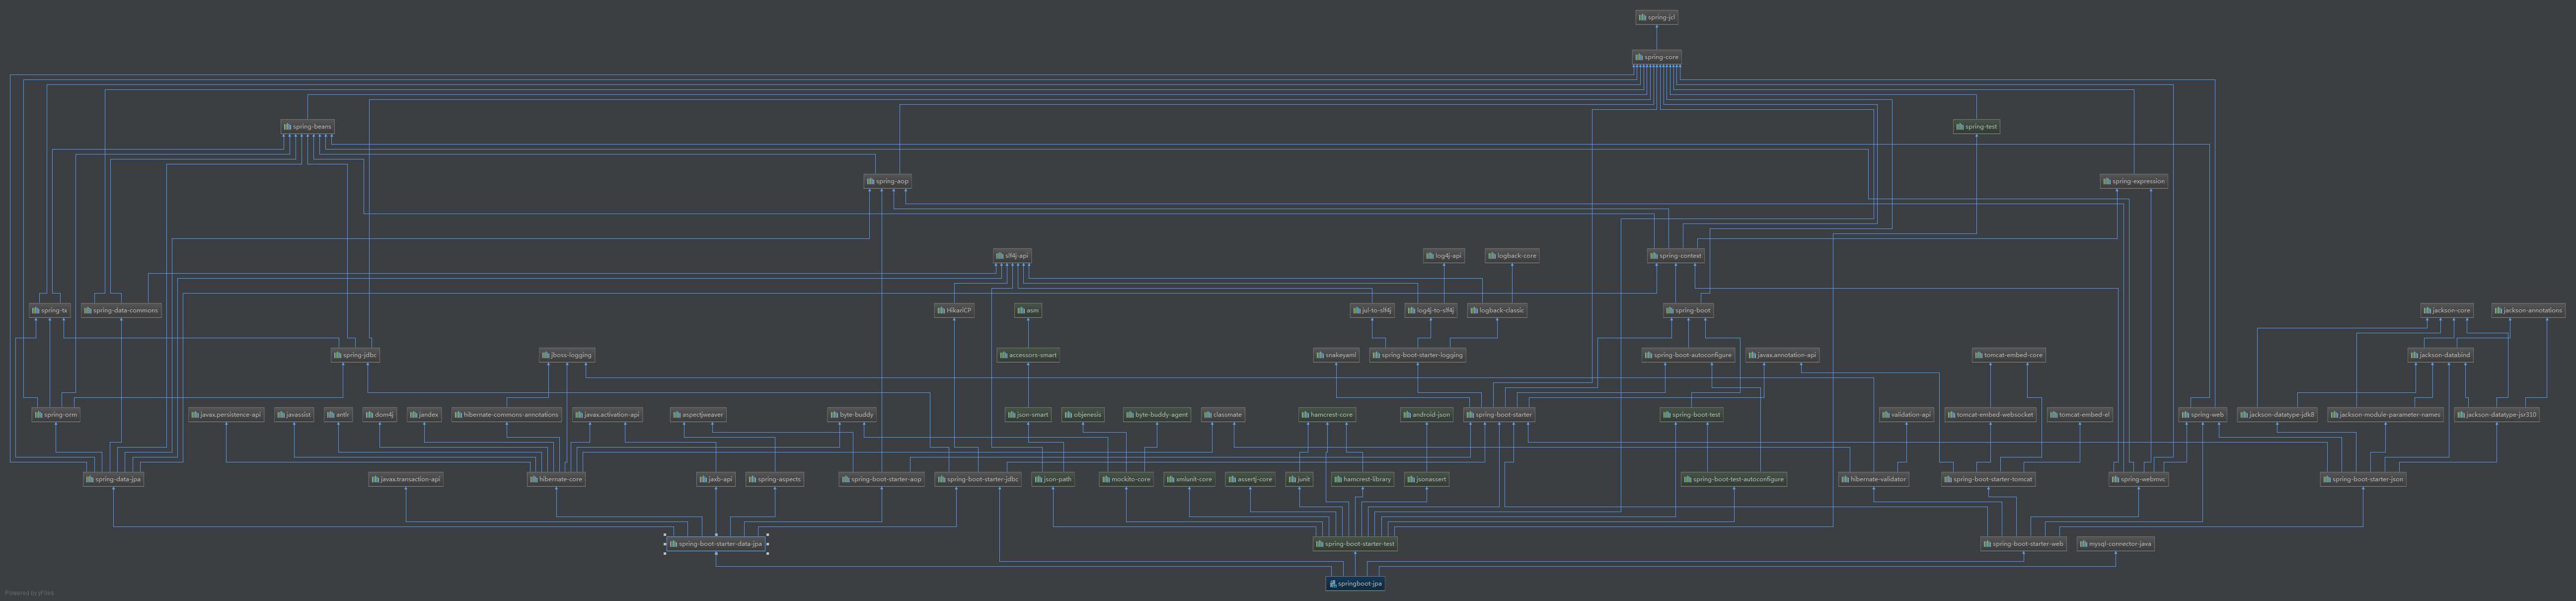This screenshot has width=2576, height=601.
Task: Select the spring-orm node
Action: point(56,415)
